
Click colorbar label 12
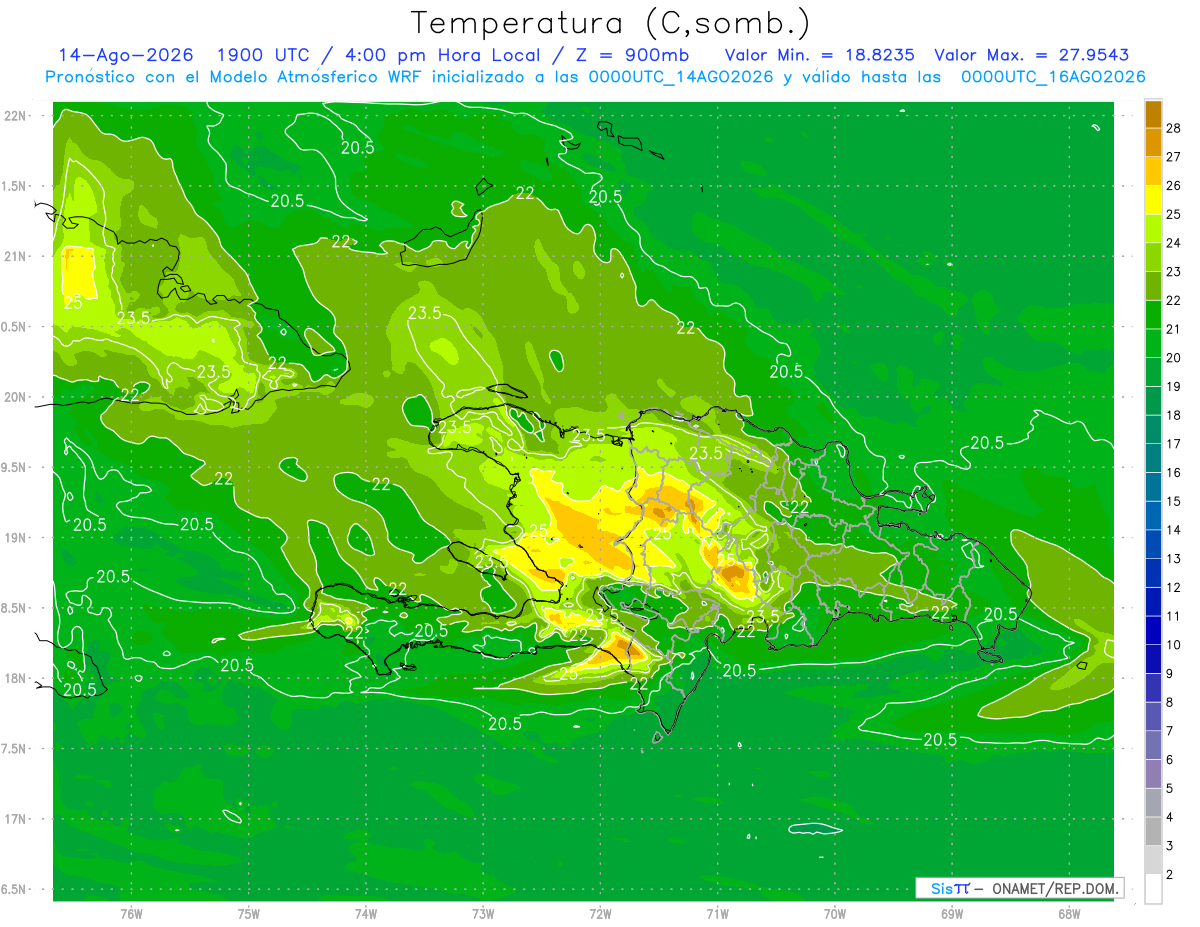[1174, 587]
